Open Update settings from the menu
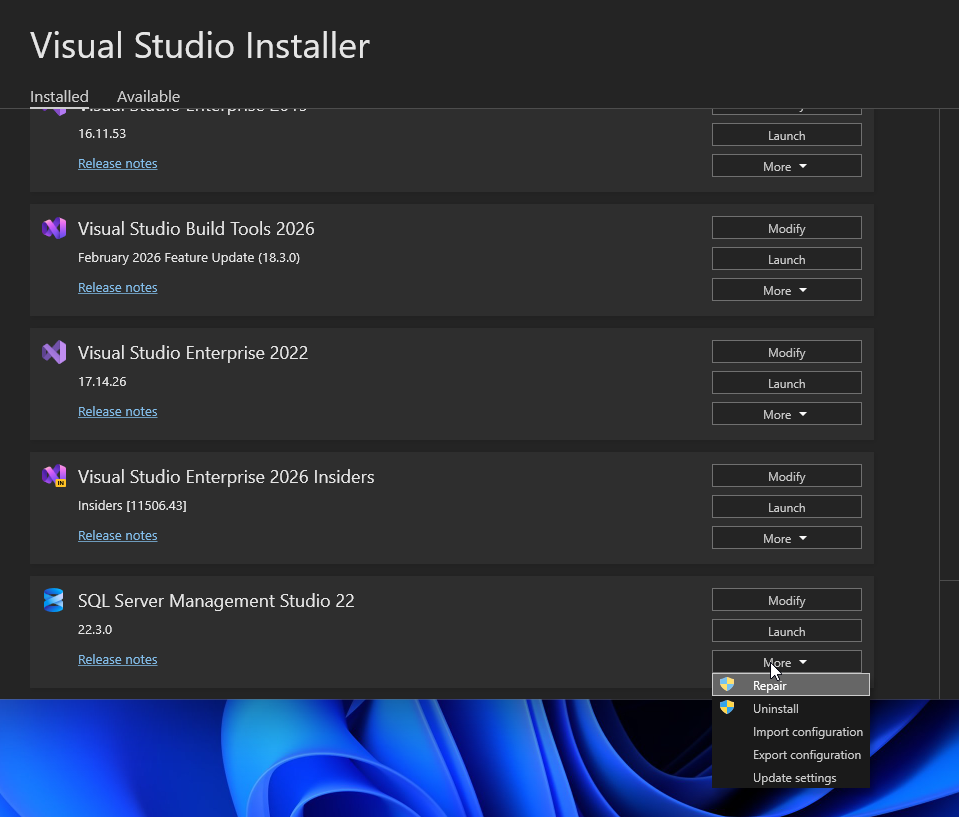This screenshot has height=817, width=959. click(x=791, y=778)
